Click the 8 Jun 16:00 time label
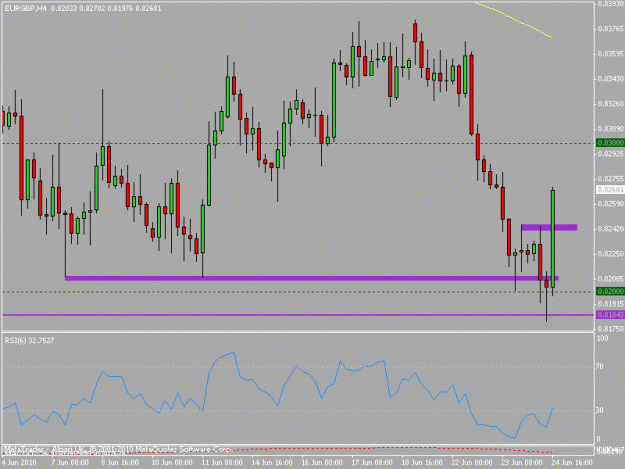Screen dimensions: 625x469 pyautogui.click(x=120, y=463)
